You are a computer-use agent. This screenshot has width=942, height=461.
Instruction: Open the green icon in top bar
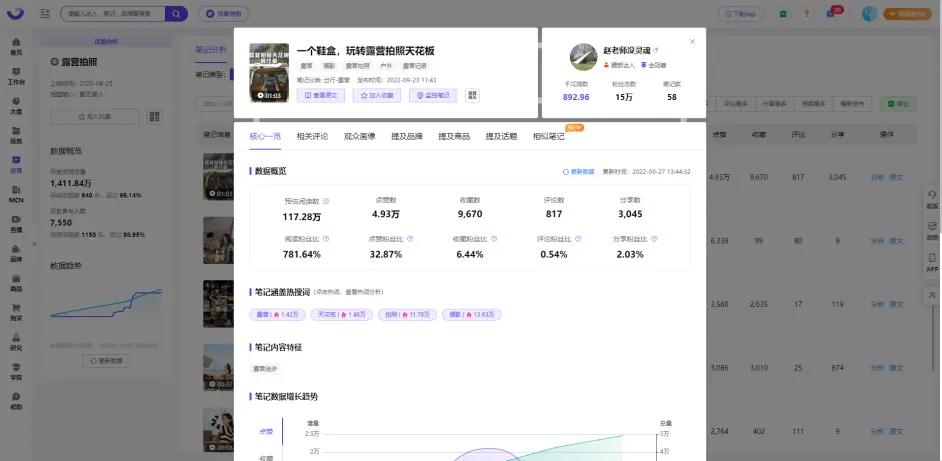click(x=783, y=14)
